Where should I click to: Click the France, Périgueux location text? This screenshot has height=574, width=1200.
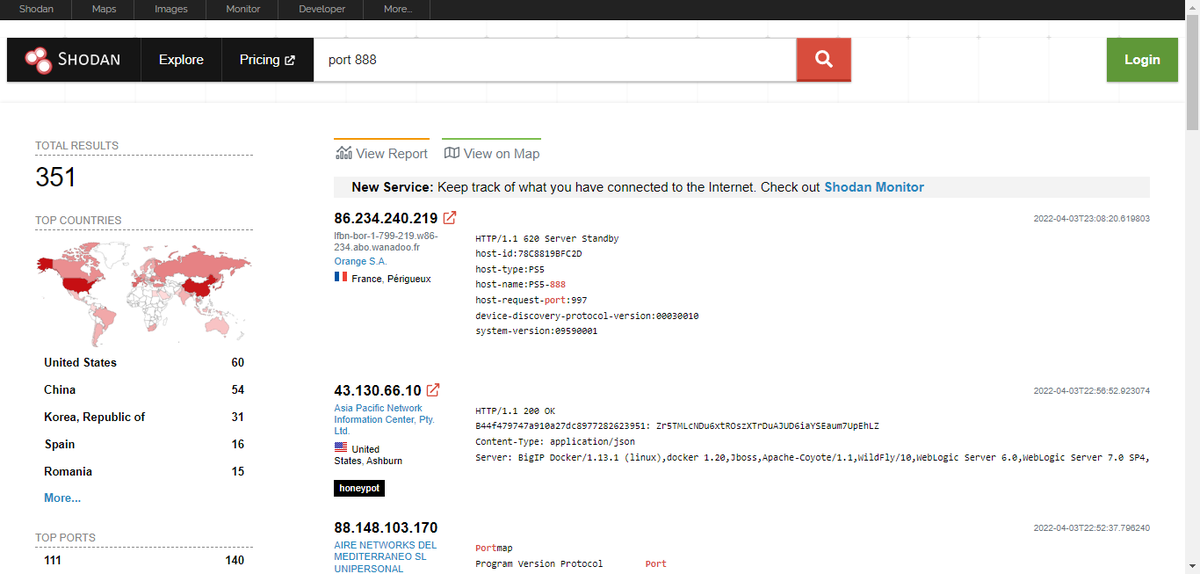(391, 278)
